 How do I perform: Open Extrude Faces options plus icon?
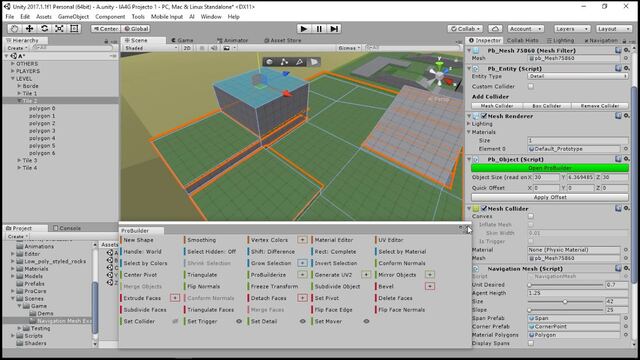(175, 298)
